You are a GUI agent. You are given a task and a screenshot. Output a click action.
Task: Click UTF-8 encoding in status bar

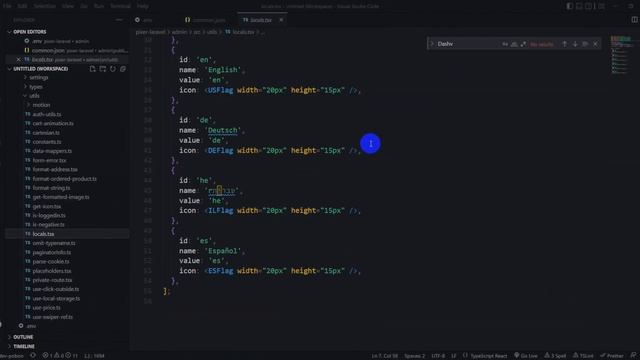(438, 356)
